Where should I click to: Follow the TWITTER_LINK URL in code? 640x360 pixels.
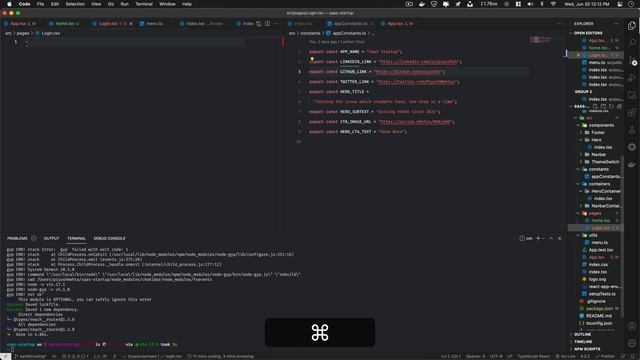416,82
